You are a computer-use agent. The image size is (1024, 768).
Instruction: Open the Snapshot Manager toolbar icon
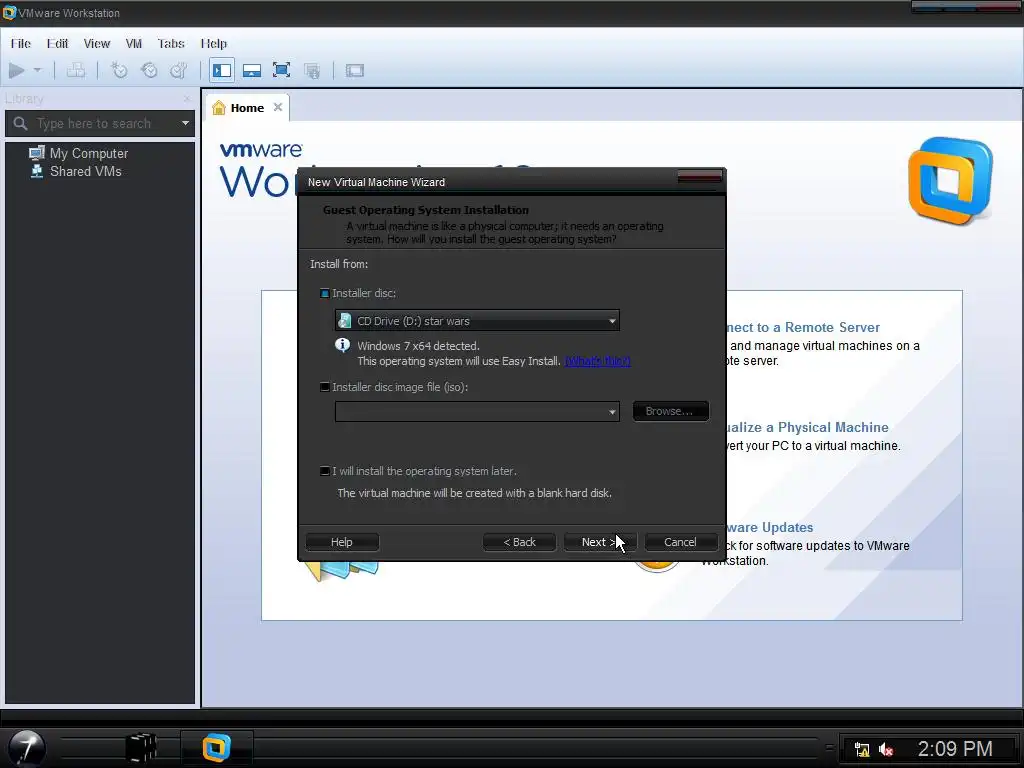[178, 70]
